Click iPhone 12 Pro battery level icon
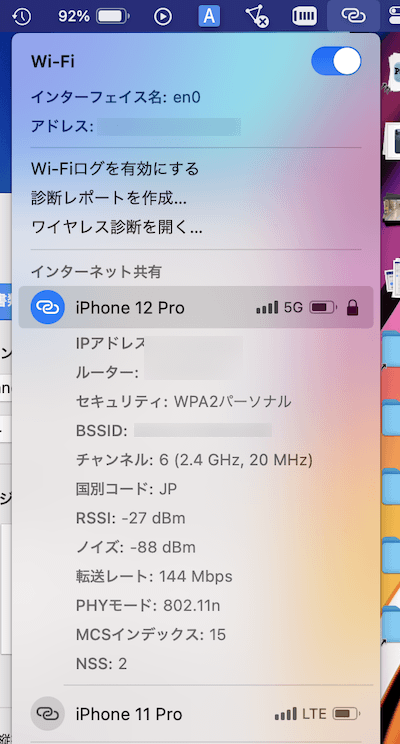This screenshot has width=400, height=744. pos(324,307)
